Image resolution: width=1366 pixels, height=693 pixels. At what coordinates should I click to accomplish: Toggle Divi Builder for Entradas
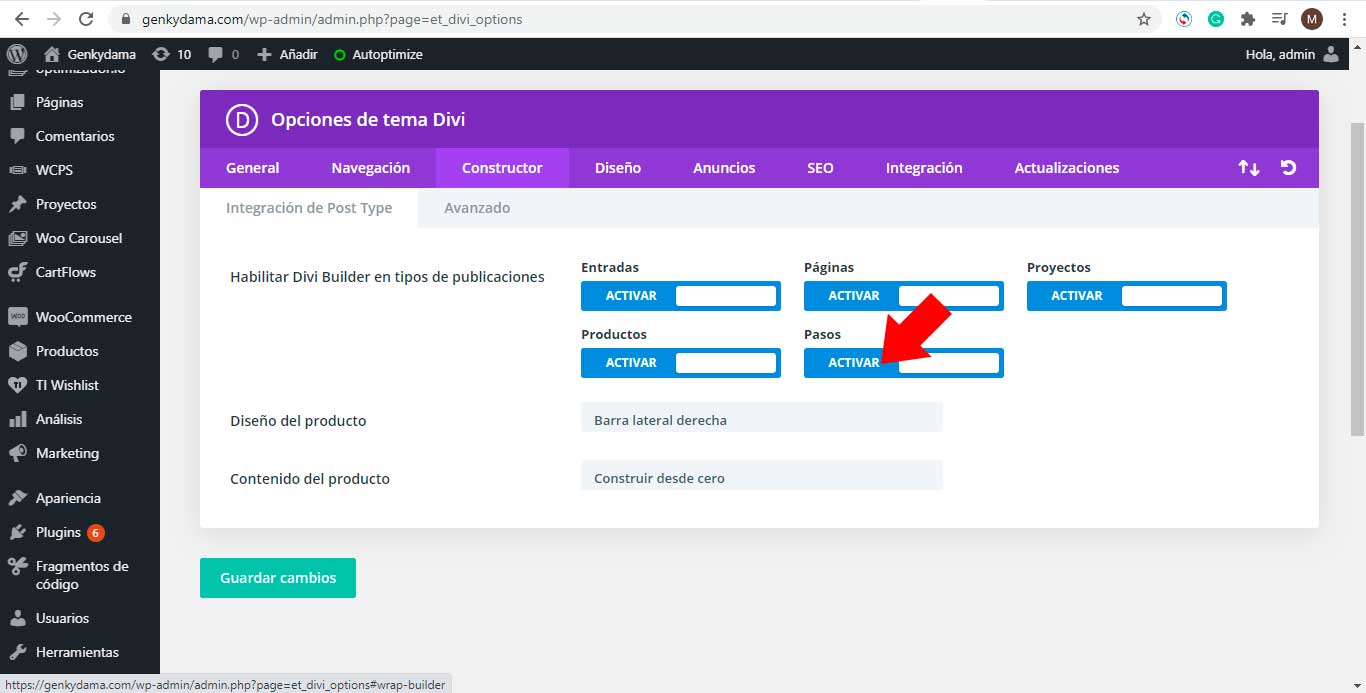pos(681,296)
